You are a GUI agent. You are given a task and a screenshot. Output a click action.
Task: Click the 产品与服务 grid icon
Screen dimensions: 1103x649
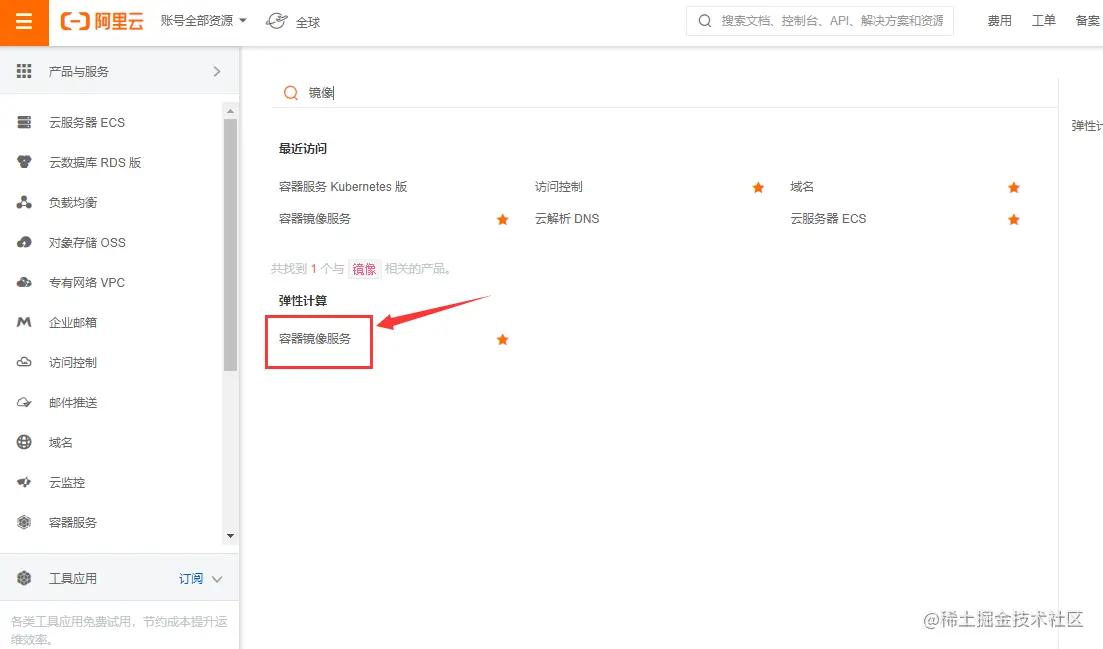click(x=24, y=71)
